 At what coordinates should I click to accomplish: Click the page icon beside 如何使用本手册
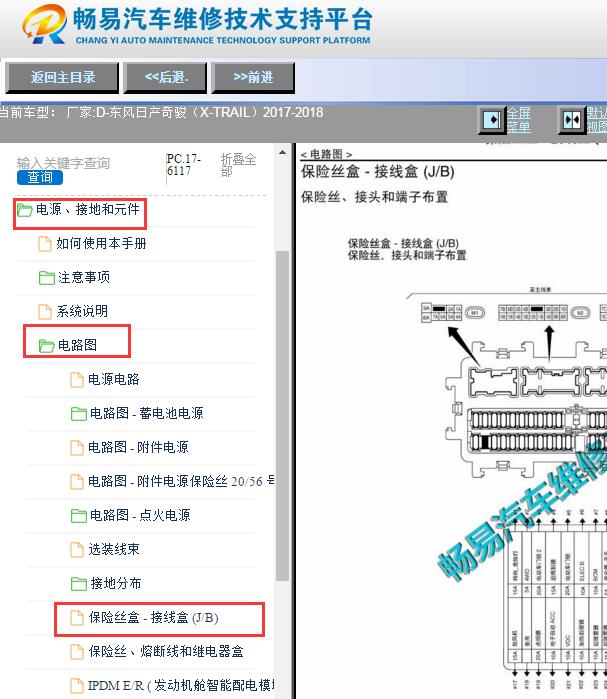(x=45, y=243)
